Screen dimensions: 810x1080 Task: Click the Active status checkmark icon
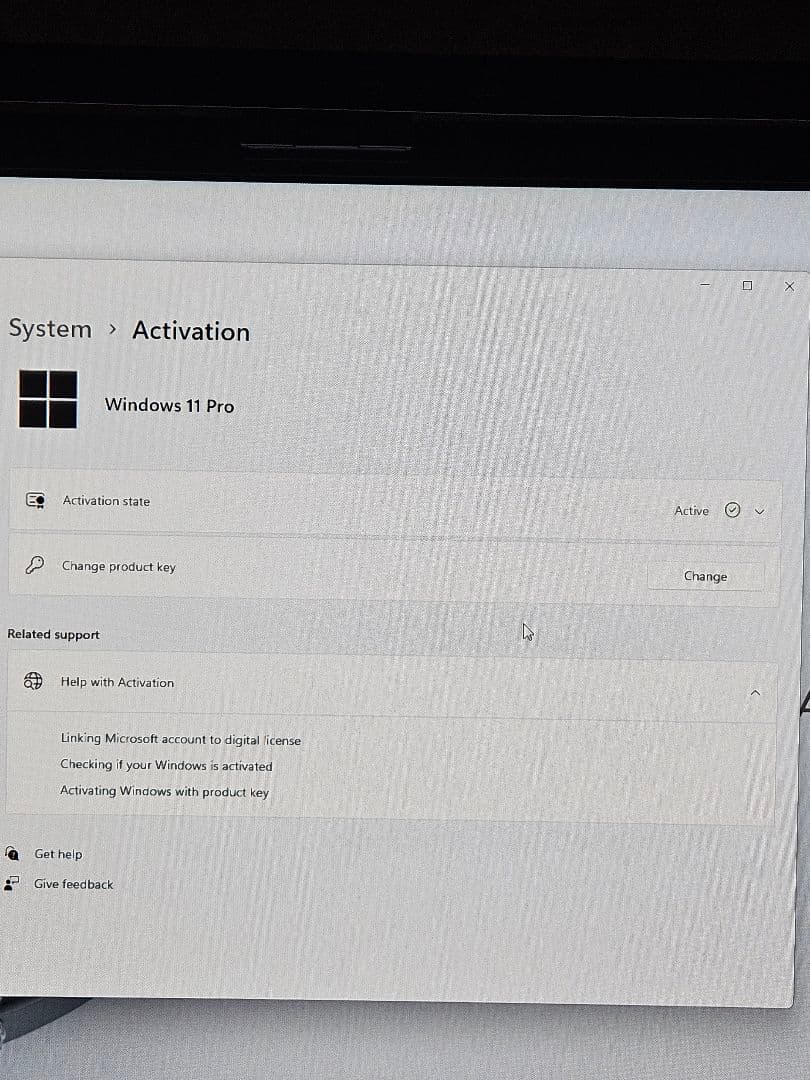click(x=732, y=510)
